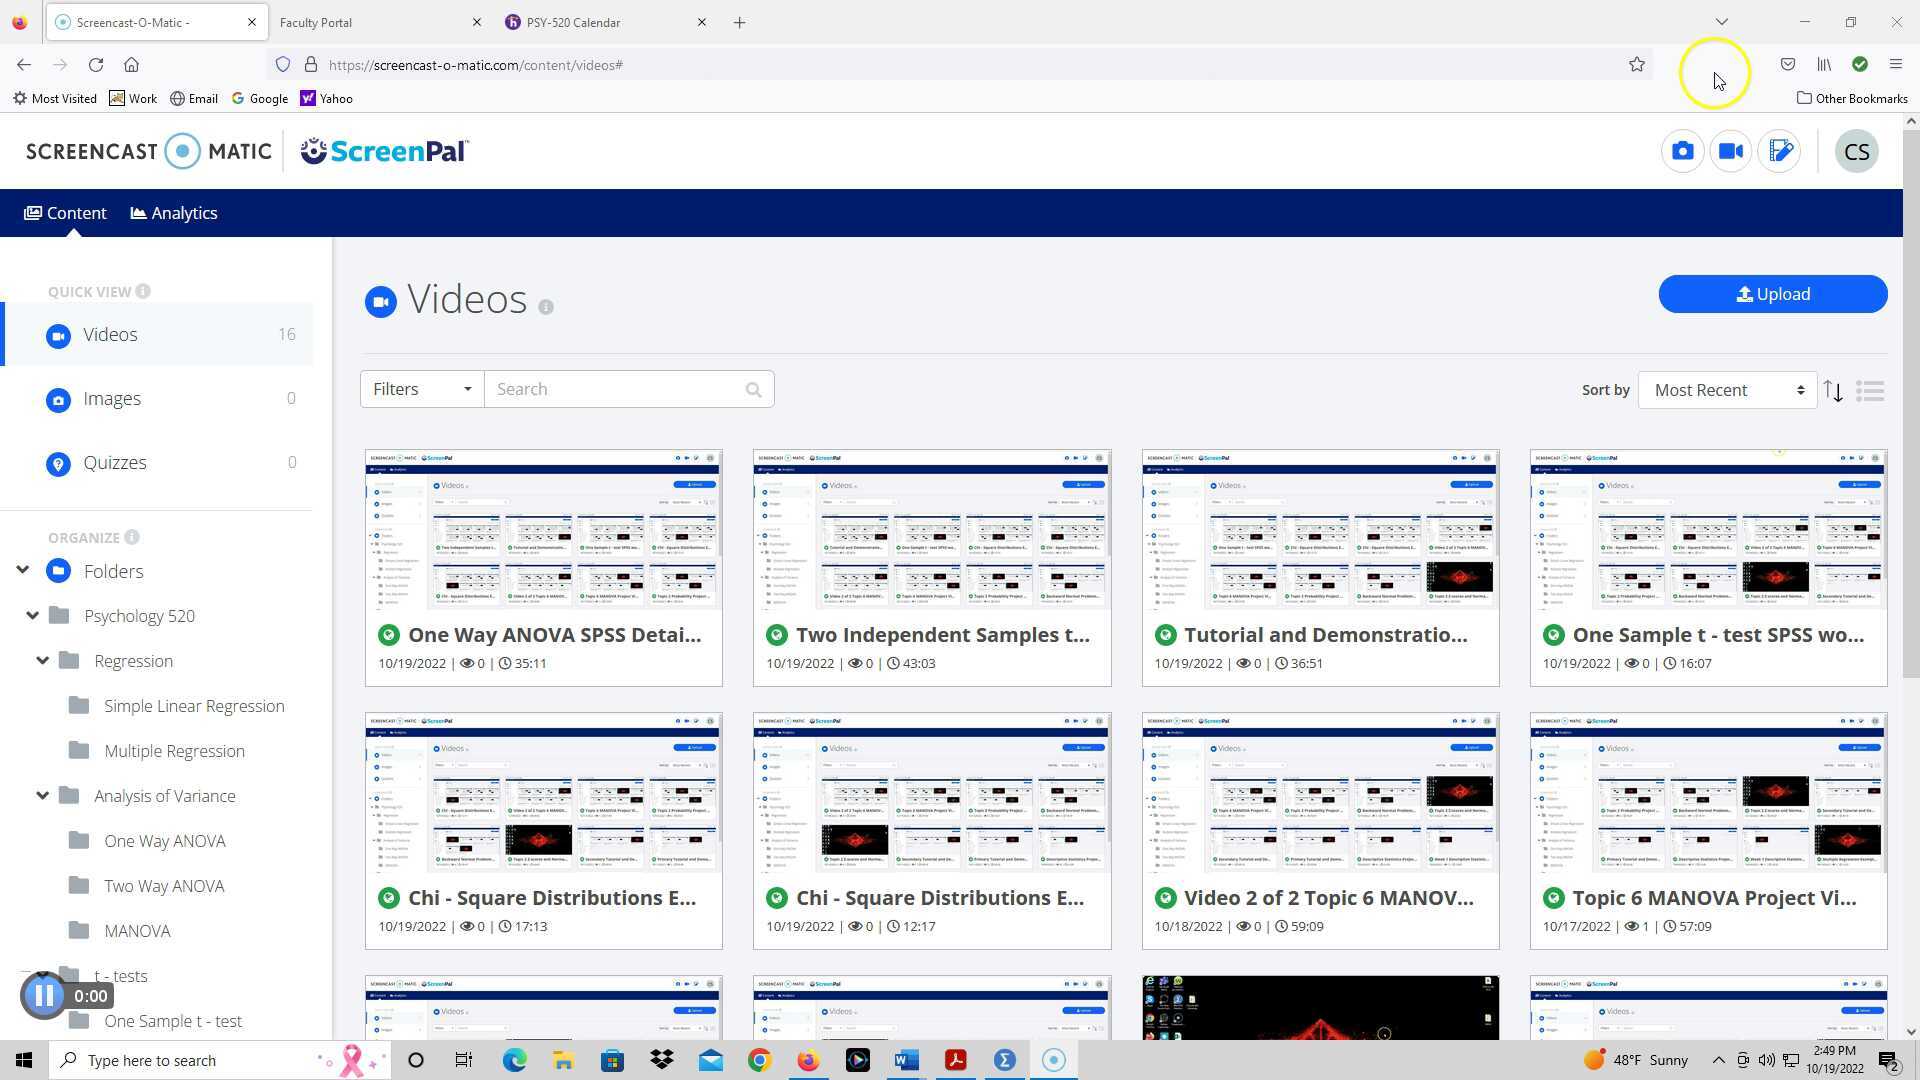Switch to the Analytics tab

(x=174, y=213)
